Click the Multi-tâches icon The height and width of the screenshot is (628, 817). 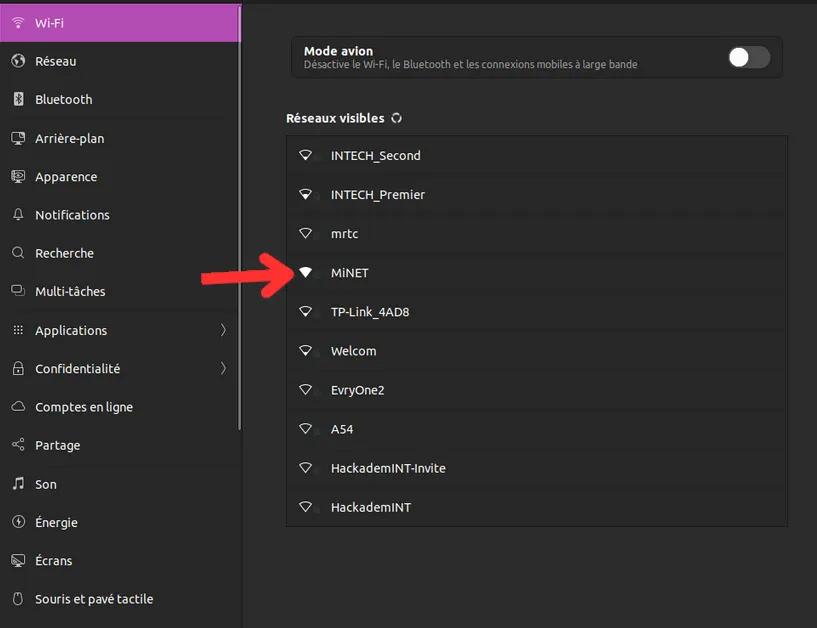coord(18,291)
